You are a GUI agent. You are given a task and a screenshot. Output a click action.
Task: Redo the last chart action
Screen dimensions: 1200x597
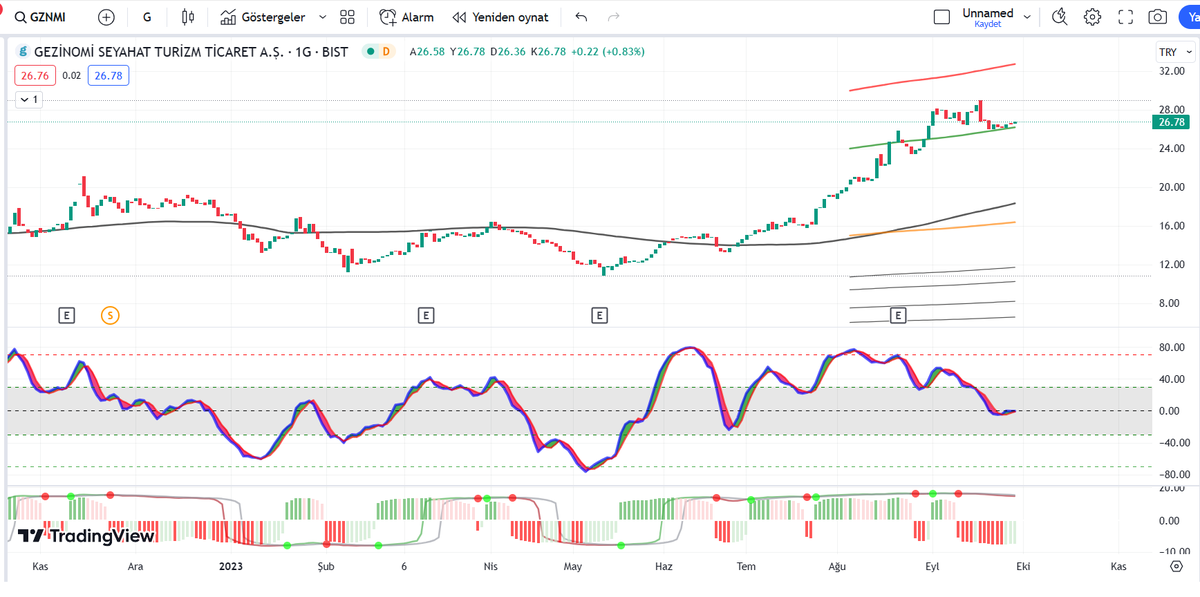point(614,17)
